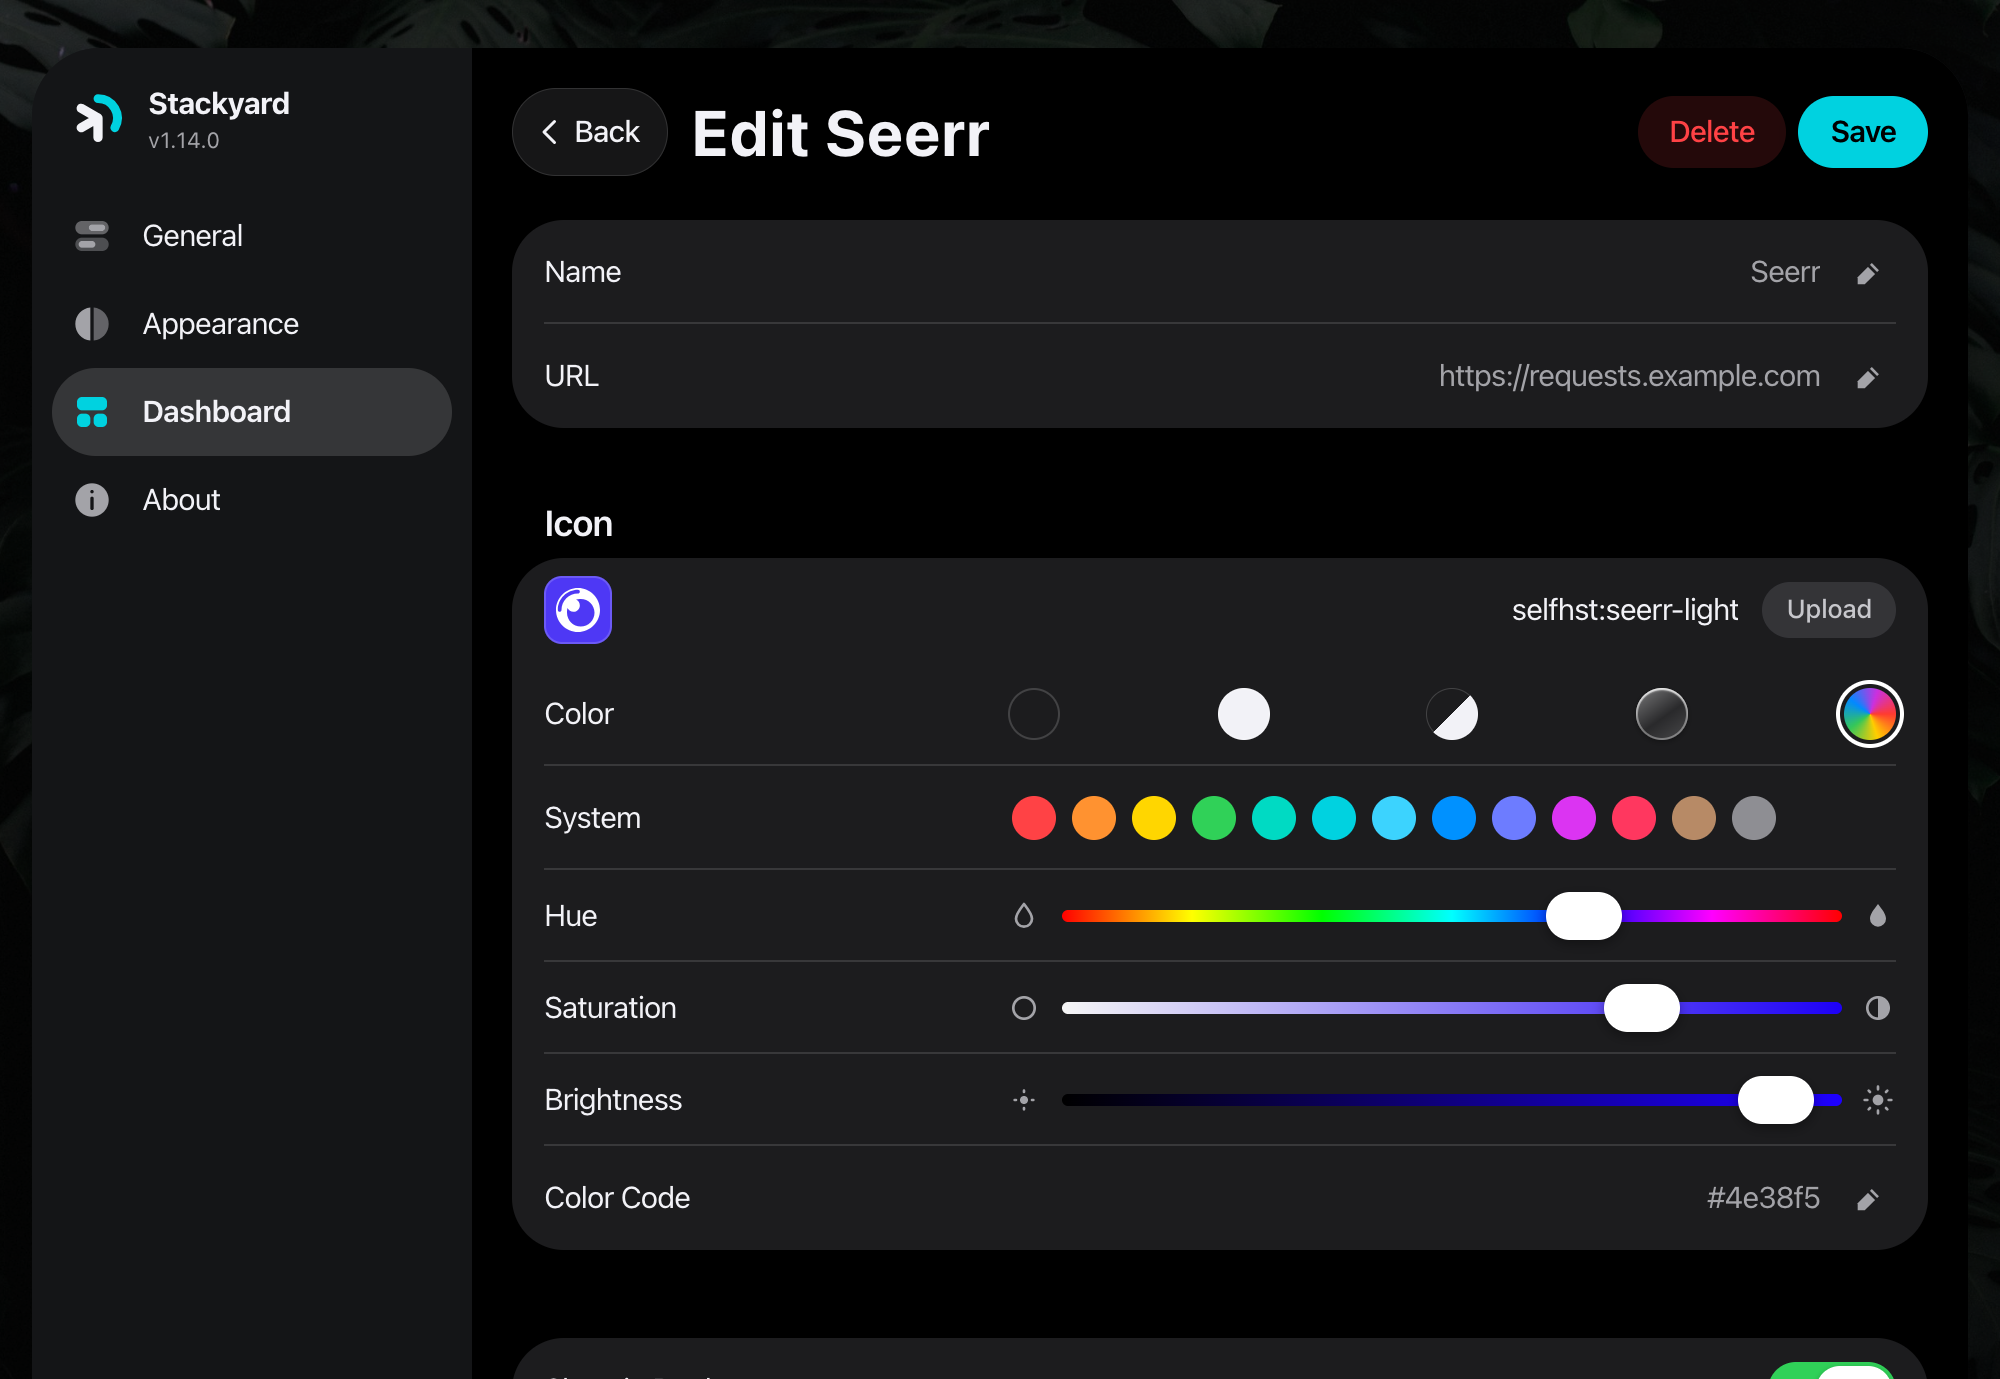Save the Seerr changes

click(x=1862, y=132)
